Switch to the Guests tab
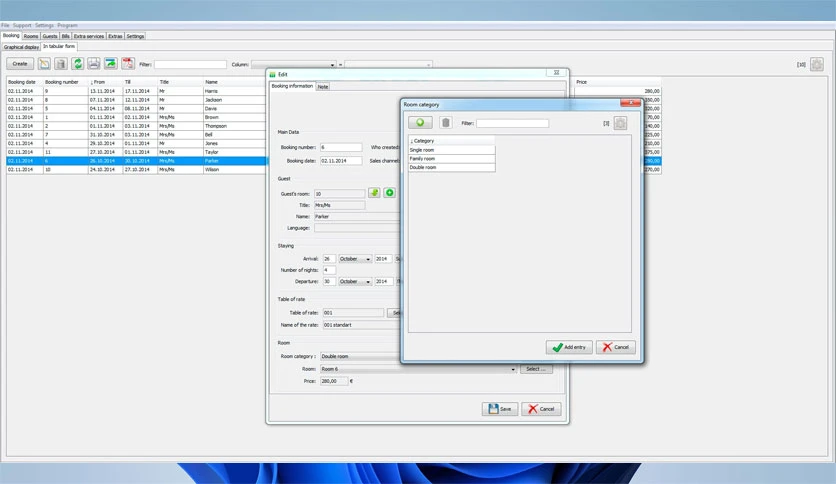836x484 pixels. point(50,36)
